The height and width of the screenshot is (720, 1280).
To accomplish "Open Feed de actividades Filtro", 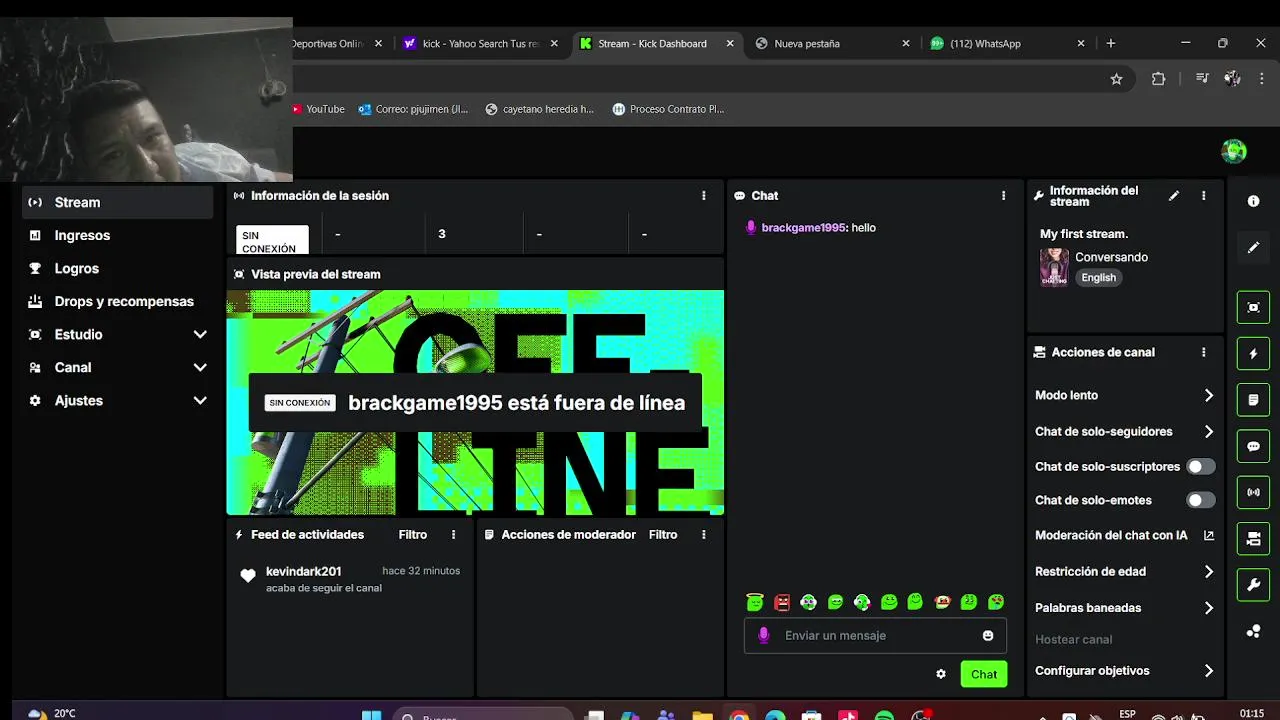I will pos(412,535).
